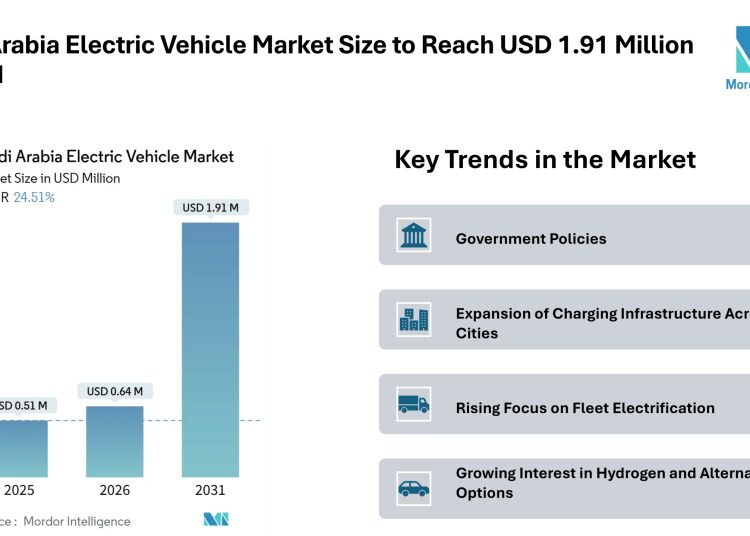The height and width of the screenshot is (536, 750).
Task: Open Rising Focus on Fleet Electrification
Action: [585, 408]
